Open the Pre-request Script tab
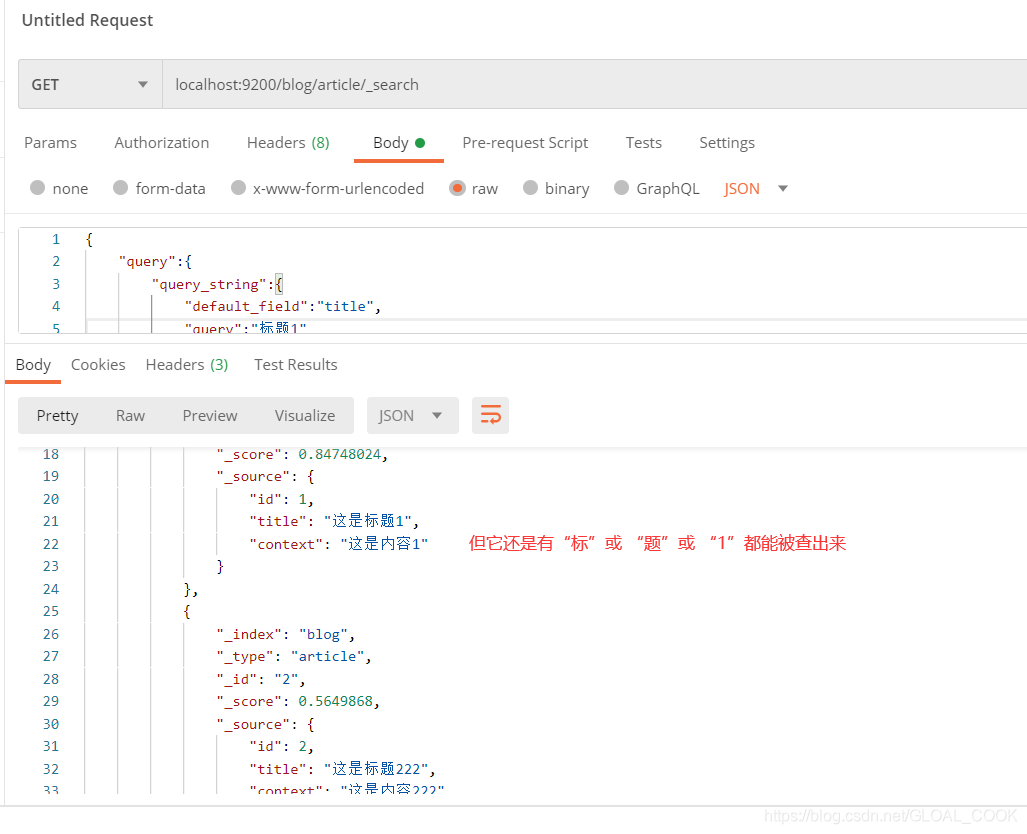The height and width of the screenshot is (834, 1027). pyautogui.click(x=525, y=143)
